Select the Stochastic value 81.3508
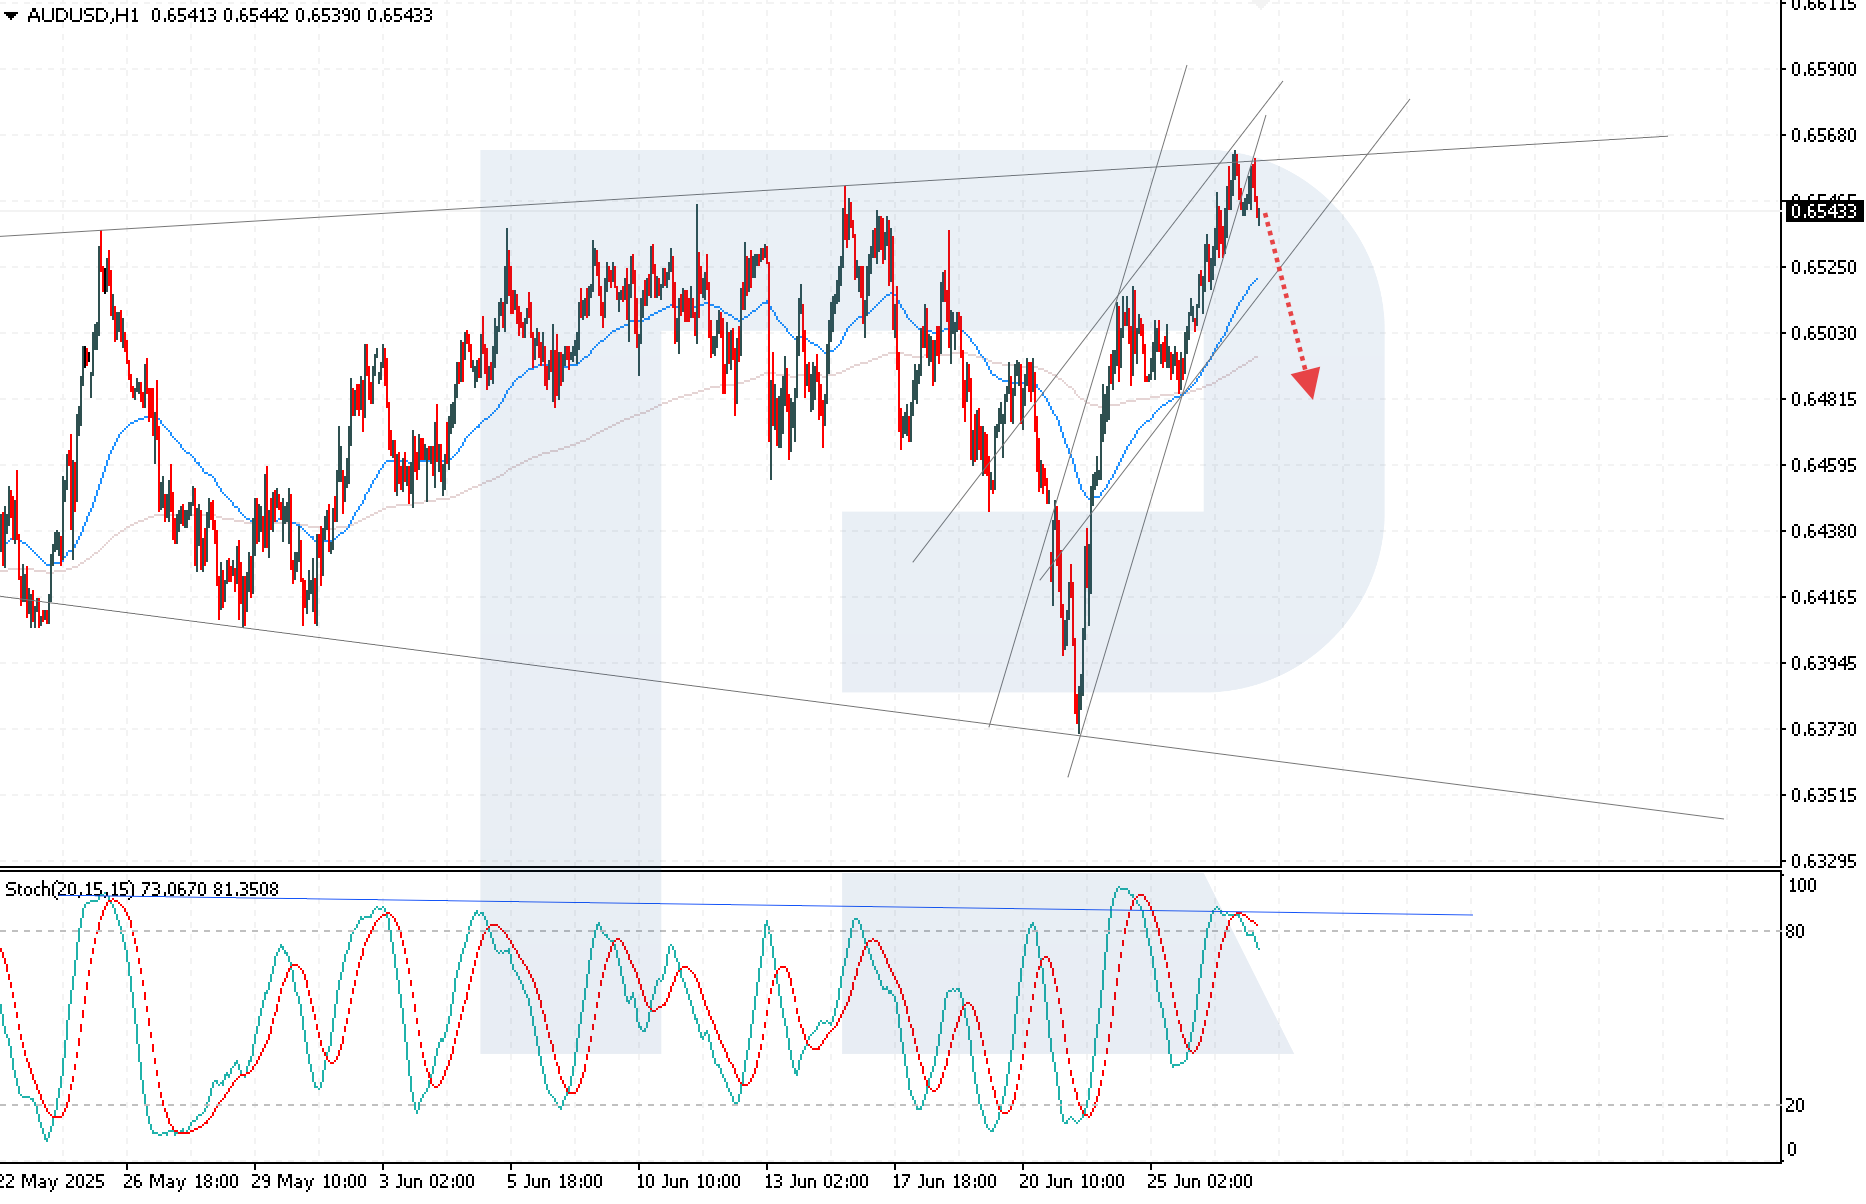Screen dimensions: 1866x1204 coord(246,889)
